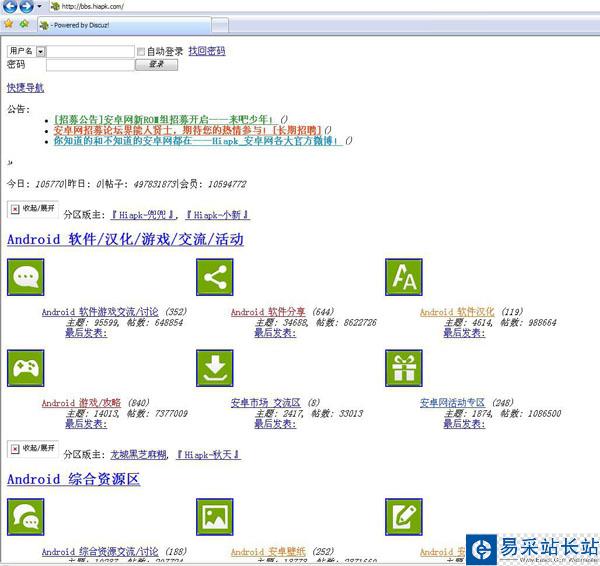Open moderator profile 龙城黑芝麻糊
The image size is (600, 566).
[139, 455]
